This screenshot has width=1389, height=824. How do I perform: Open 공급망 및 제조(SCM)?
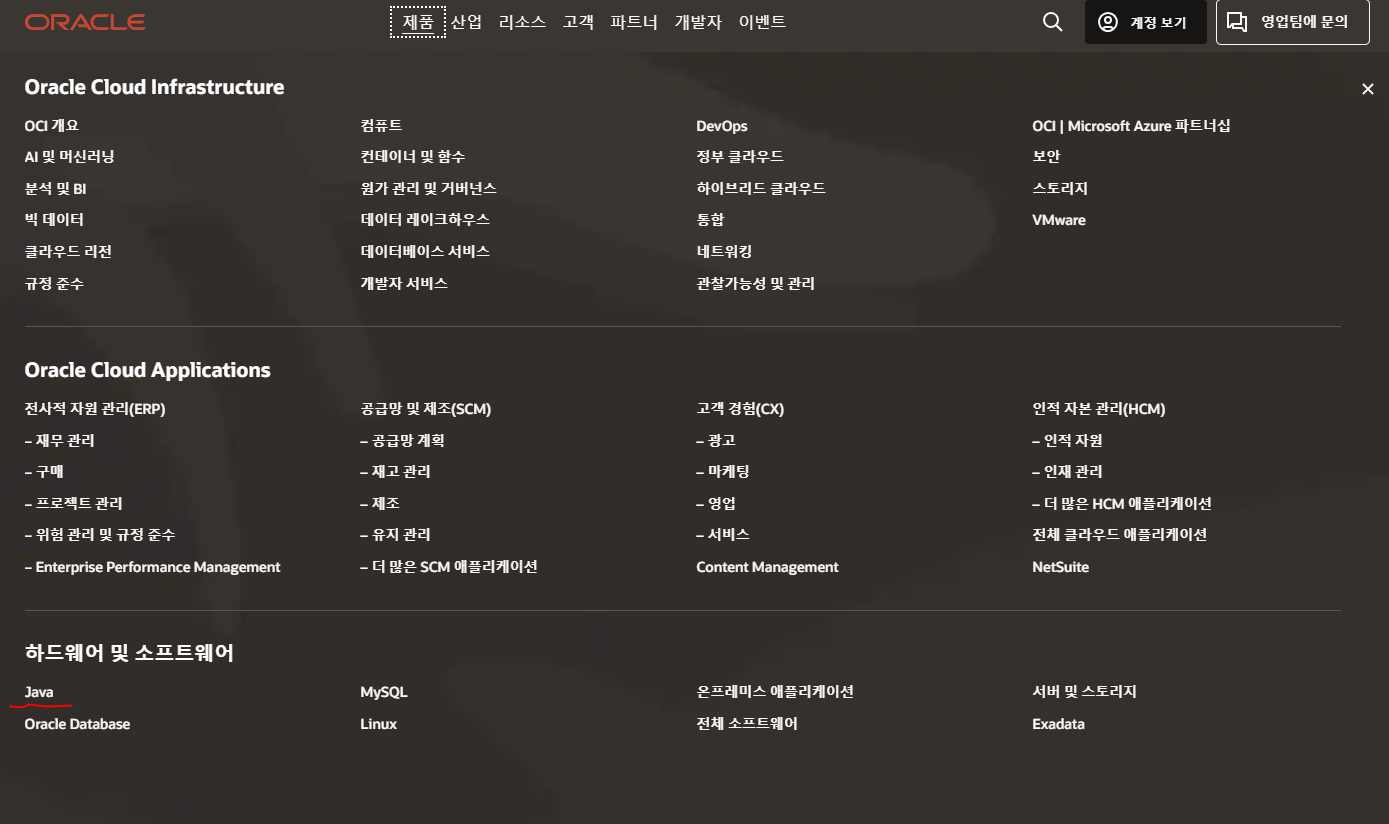coord(426,409)
